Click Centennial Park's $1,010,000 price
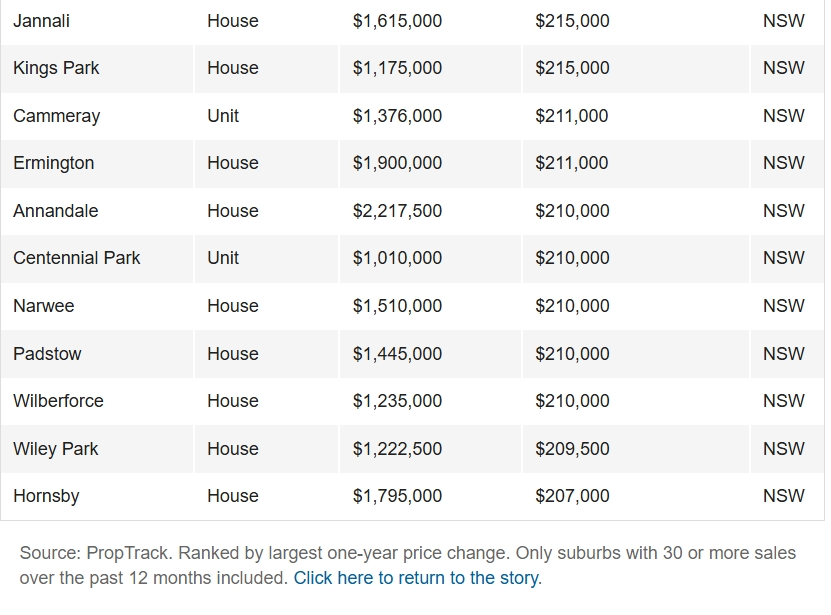831x615 pixels. click(397, 258)
